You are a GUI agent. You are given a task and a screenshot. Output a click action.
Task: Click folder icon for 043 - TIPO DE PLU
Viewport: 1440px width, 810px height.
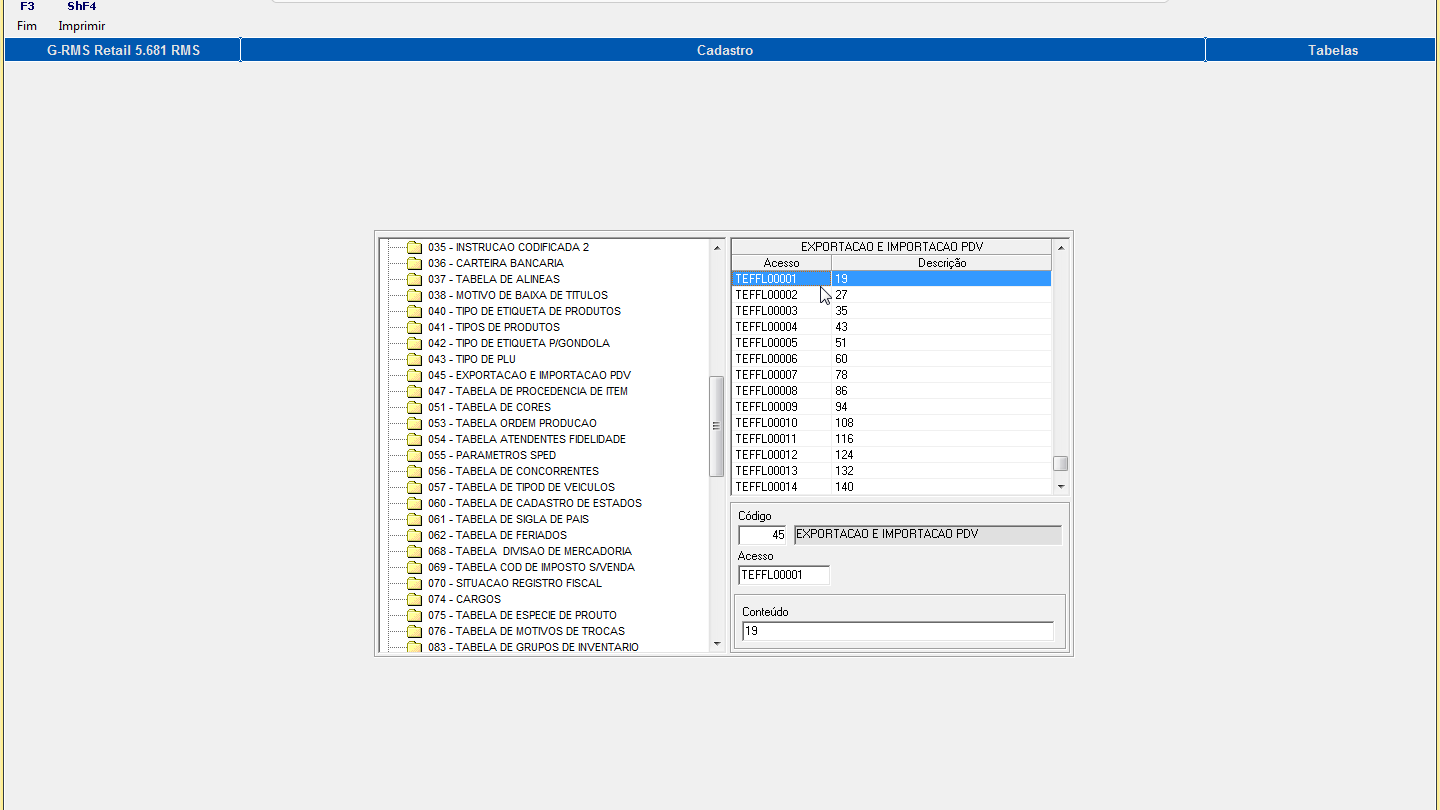coord(414,360)
